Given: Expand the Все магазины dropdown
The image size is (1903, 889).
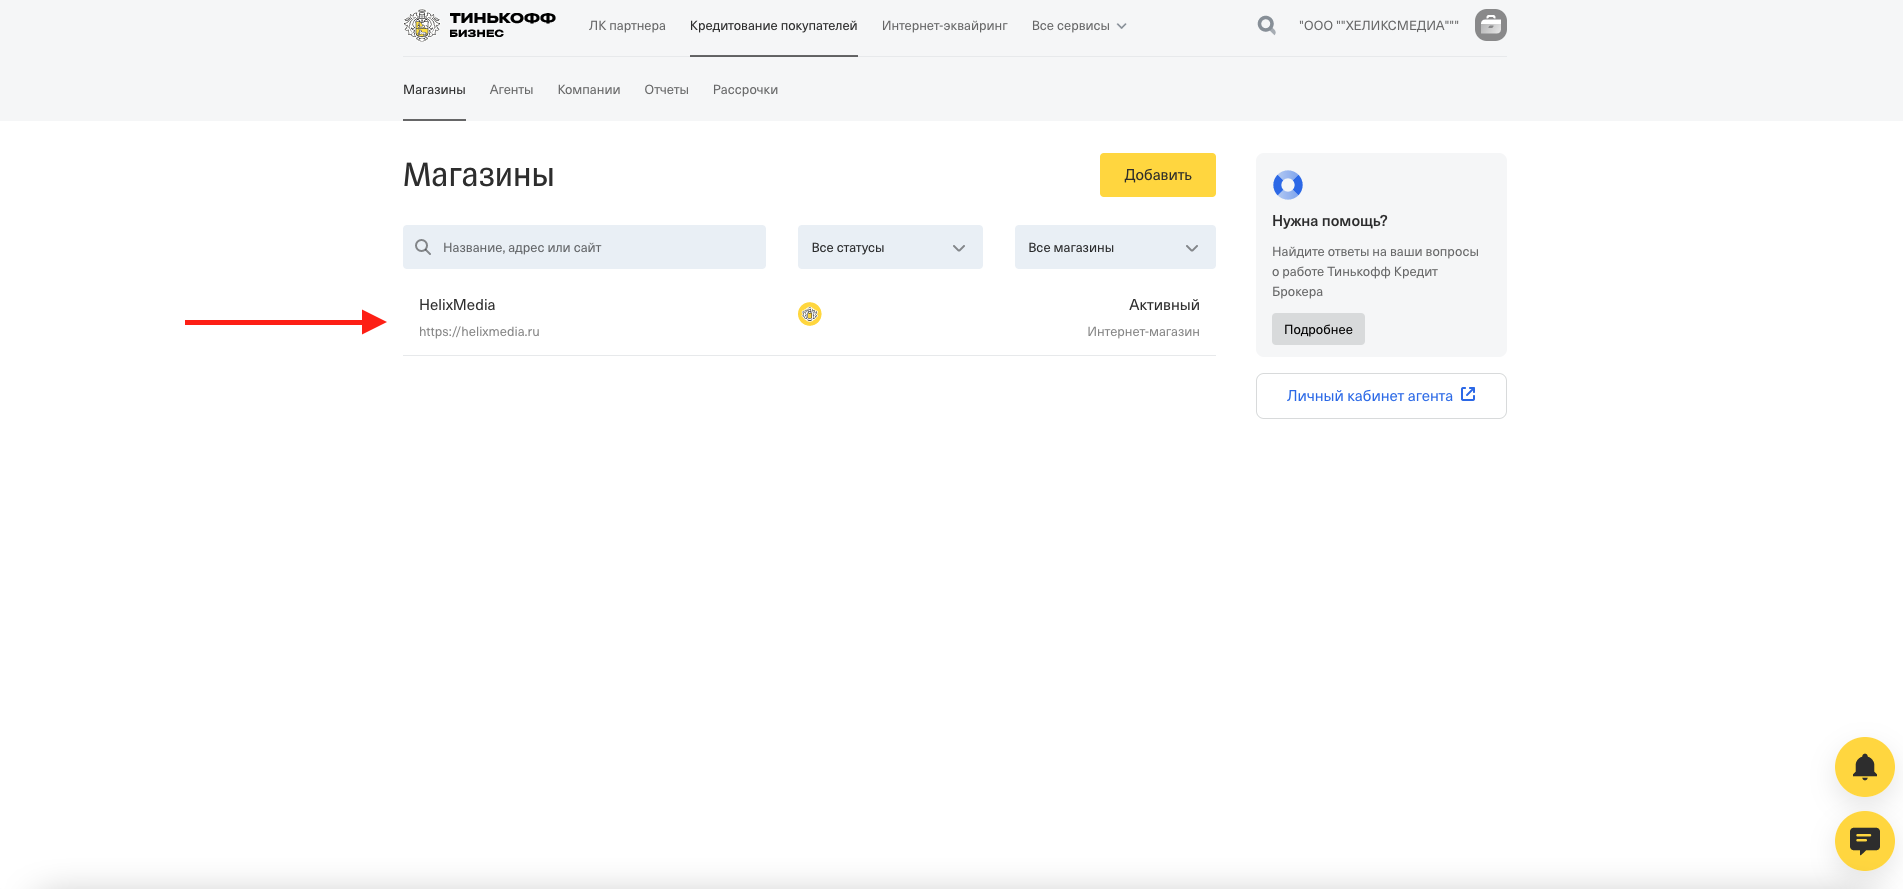Looking at the screenshot, I should tap(1115, 247).
